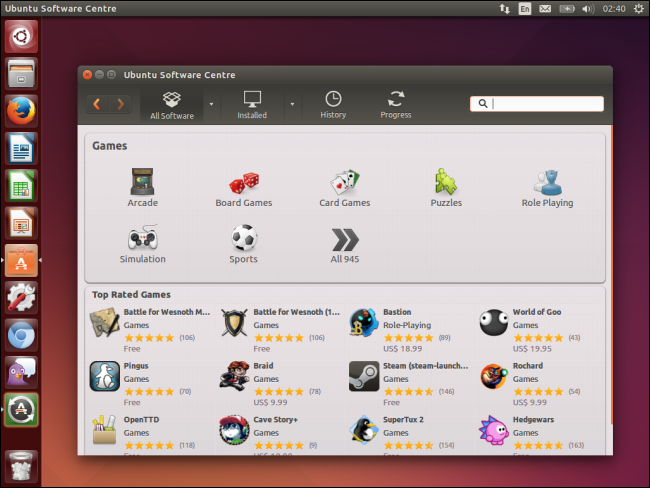Open the 'En' keyboard layout indicator

[525, 9]
